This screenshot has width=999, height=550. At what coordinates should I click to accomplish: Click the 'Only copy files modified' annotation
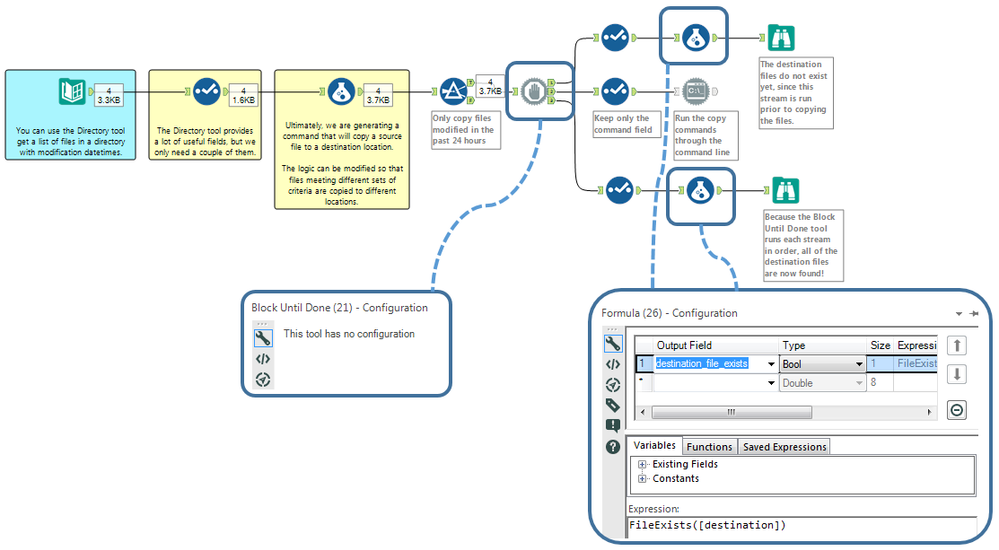click(466, 129)
